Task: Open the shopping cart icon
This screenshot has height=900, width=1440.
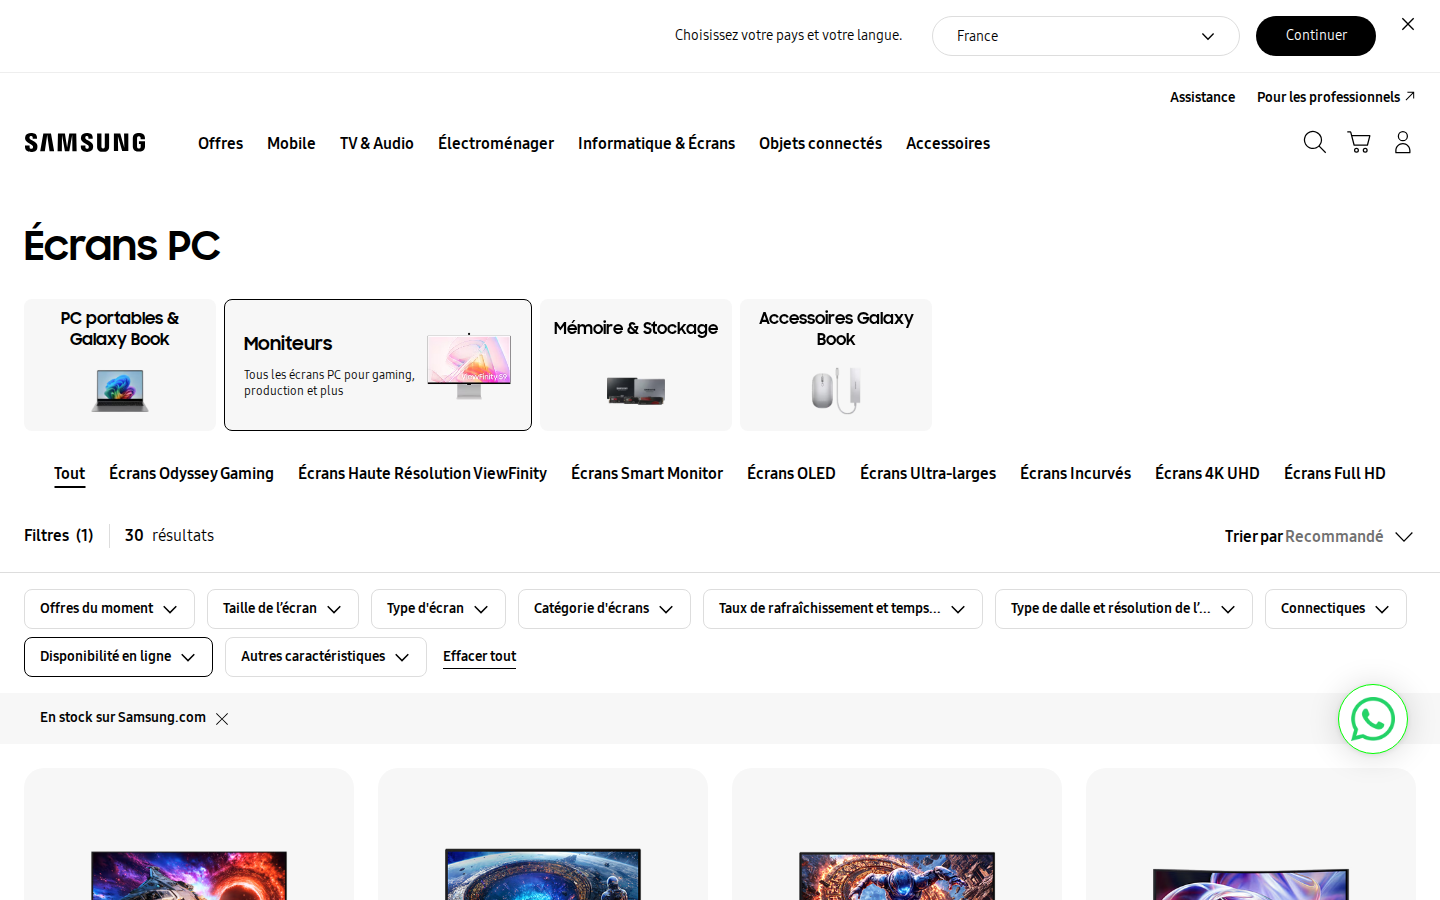Action: click(1359, 142)
